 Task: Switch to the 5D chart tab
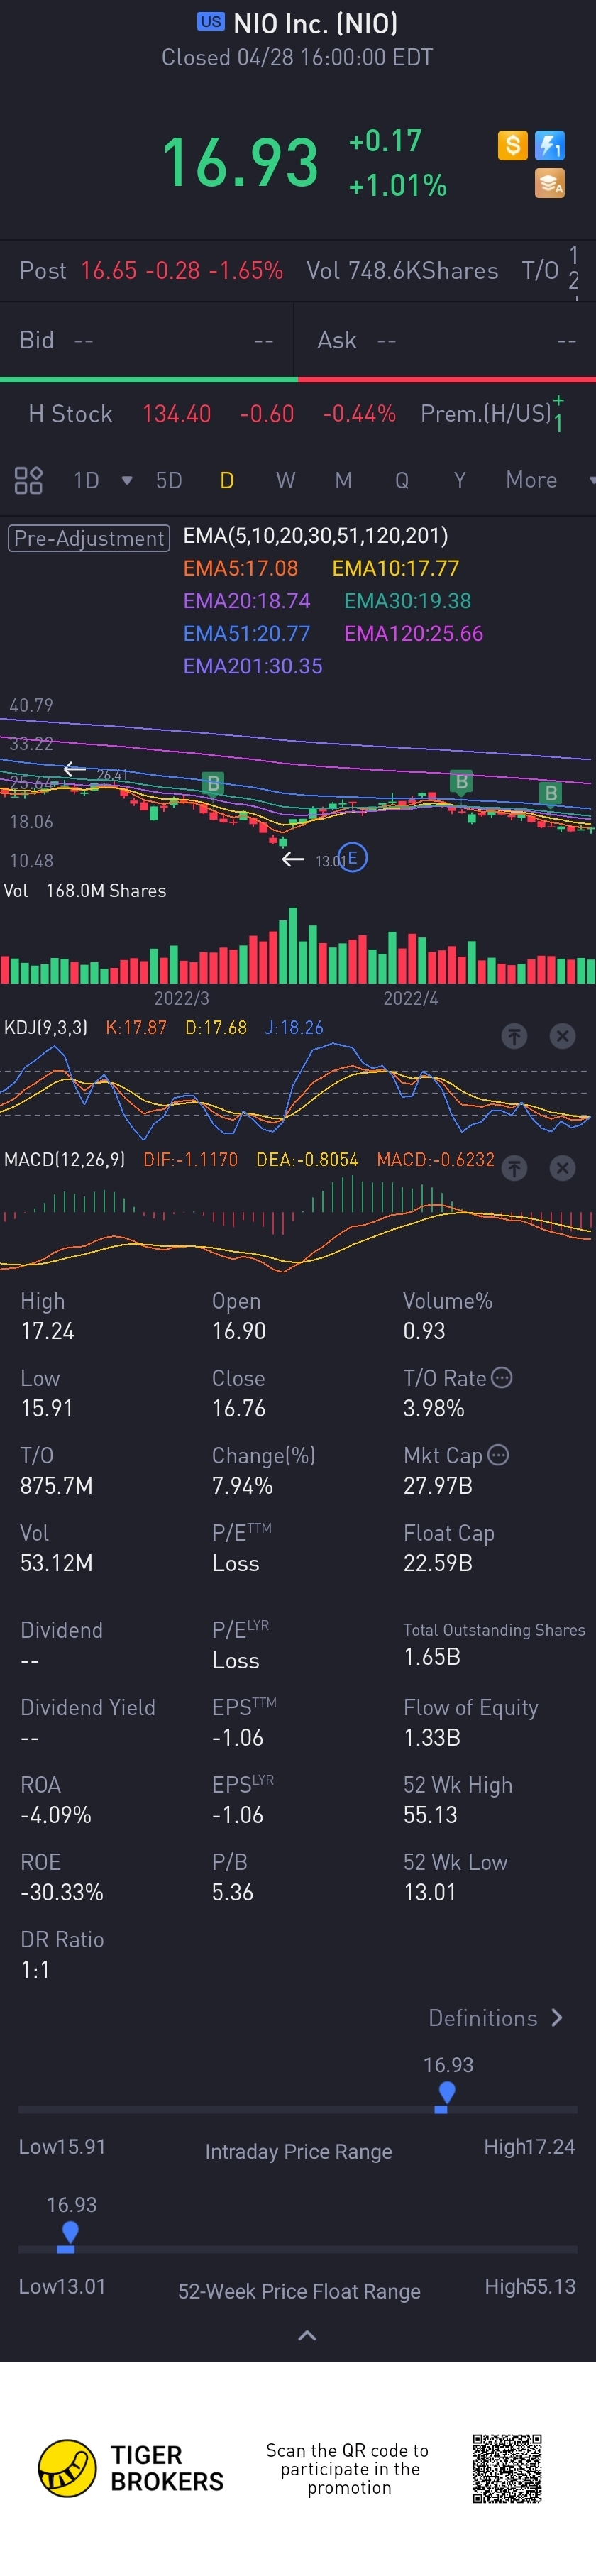tap(169, 481)
